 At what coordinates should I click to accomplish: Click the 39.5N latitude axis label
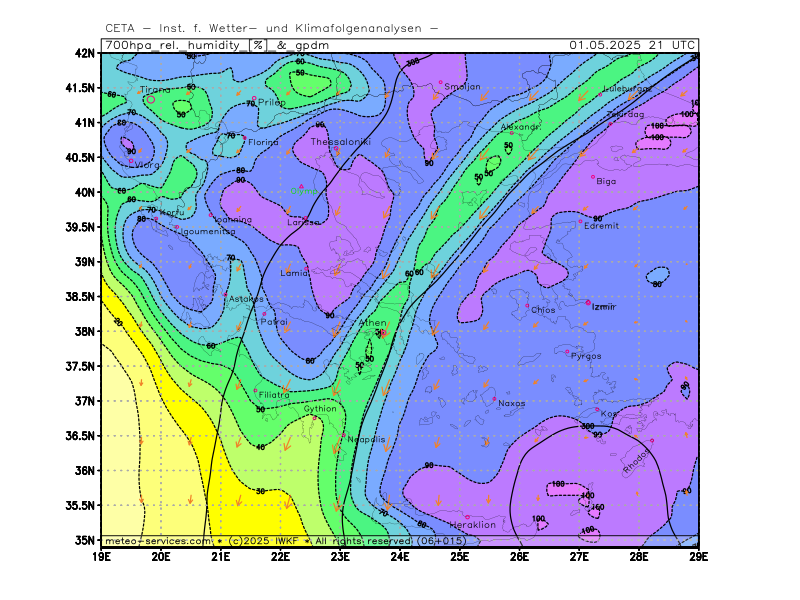coord(81,227)
